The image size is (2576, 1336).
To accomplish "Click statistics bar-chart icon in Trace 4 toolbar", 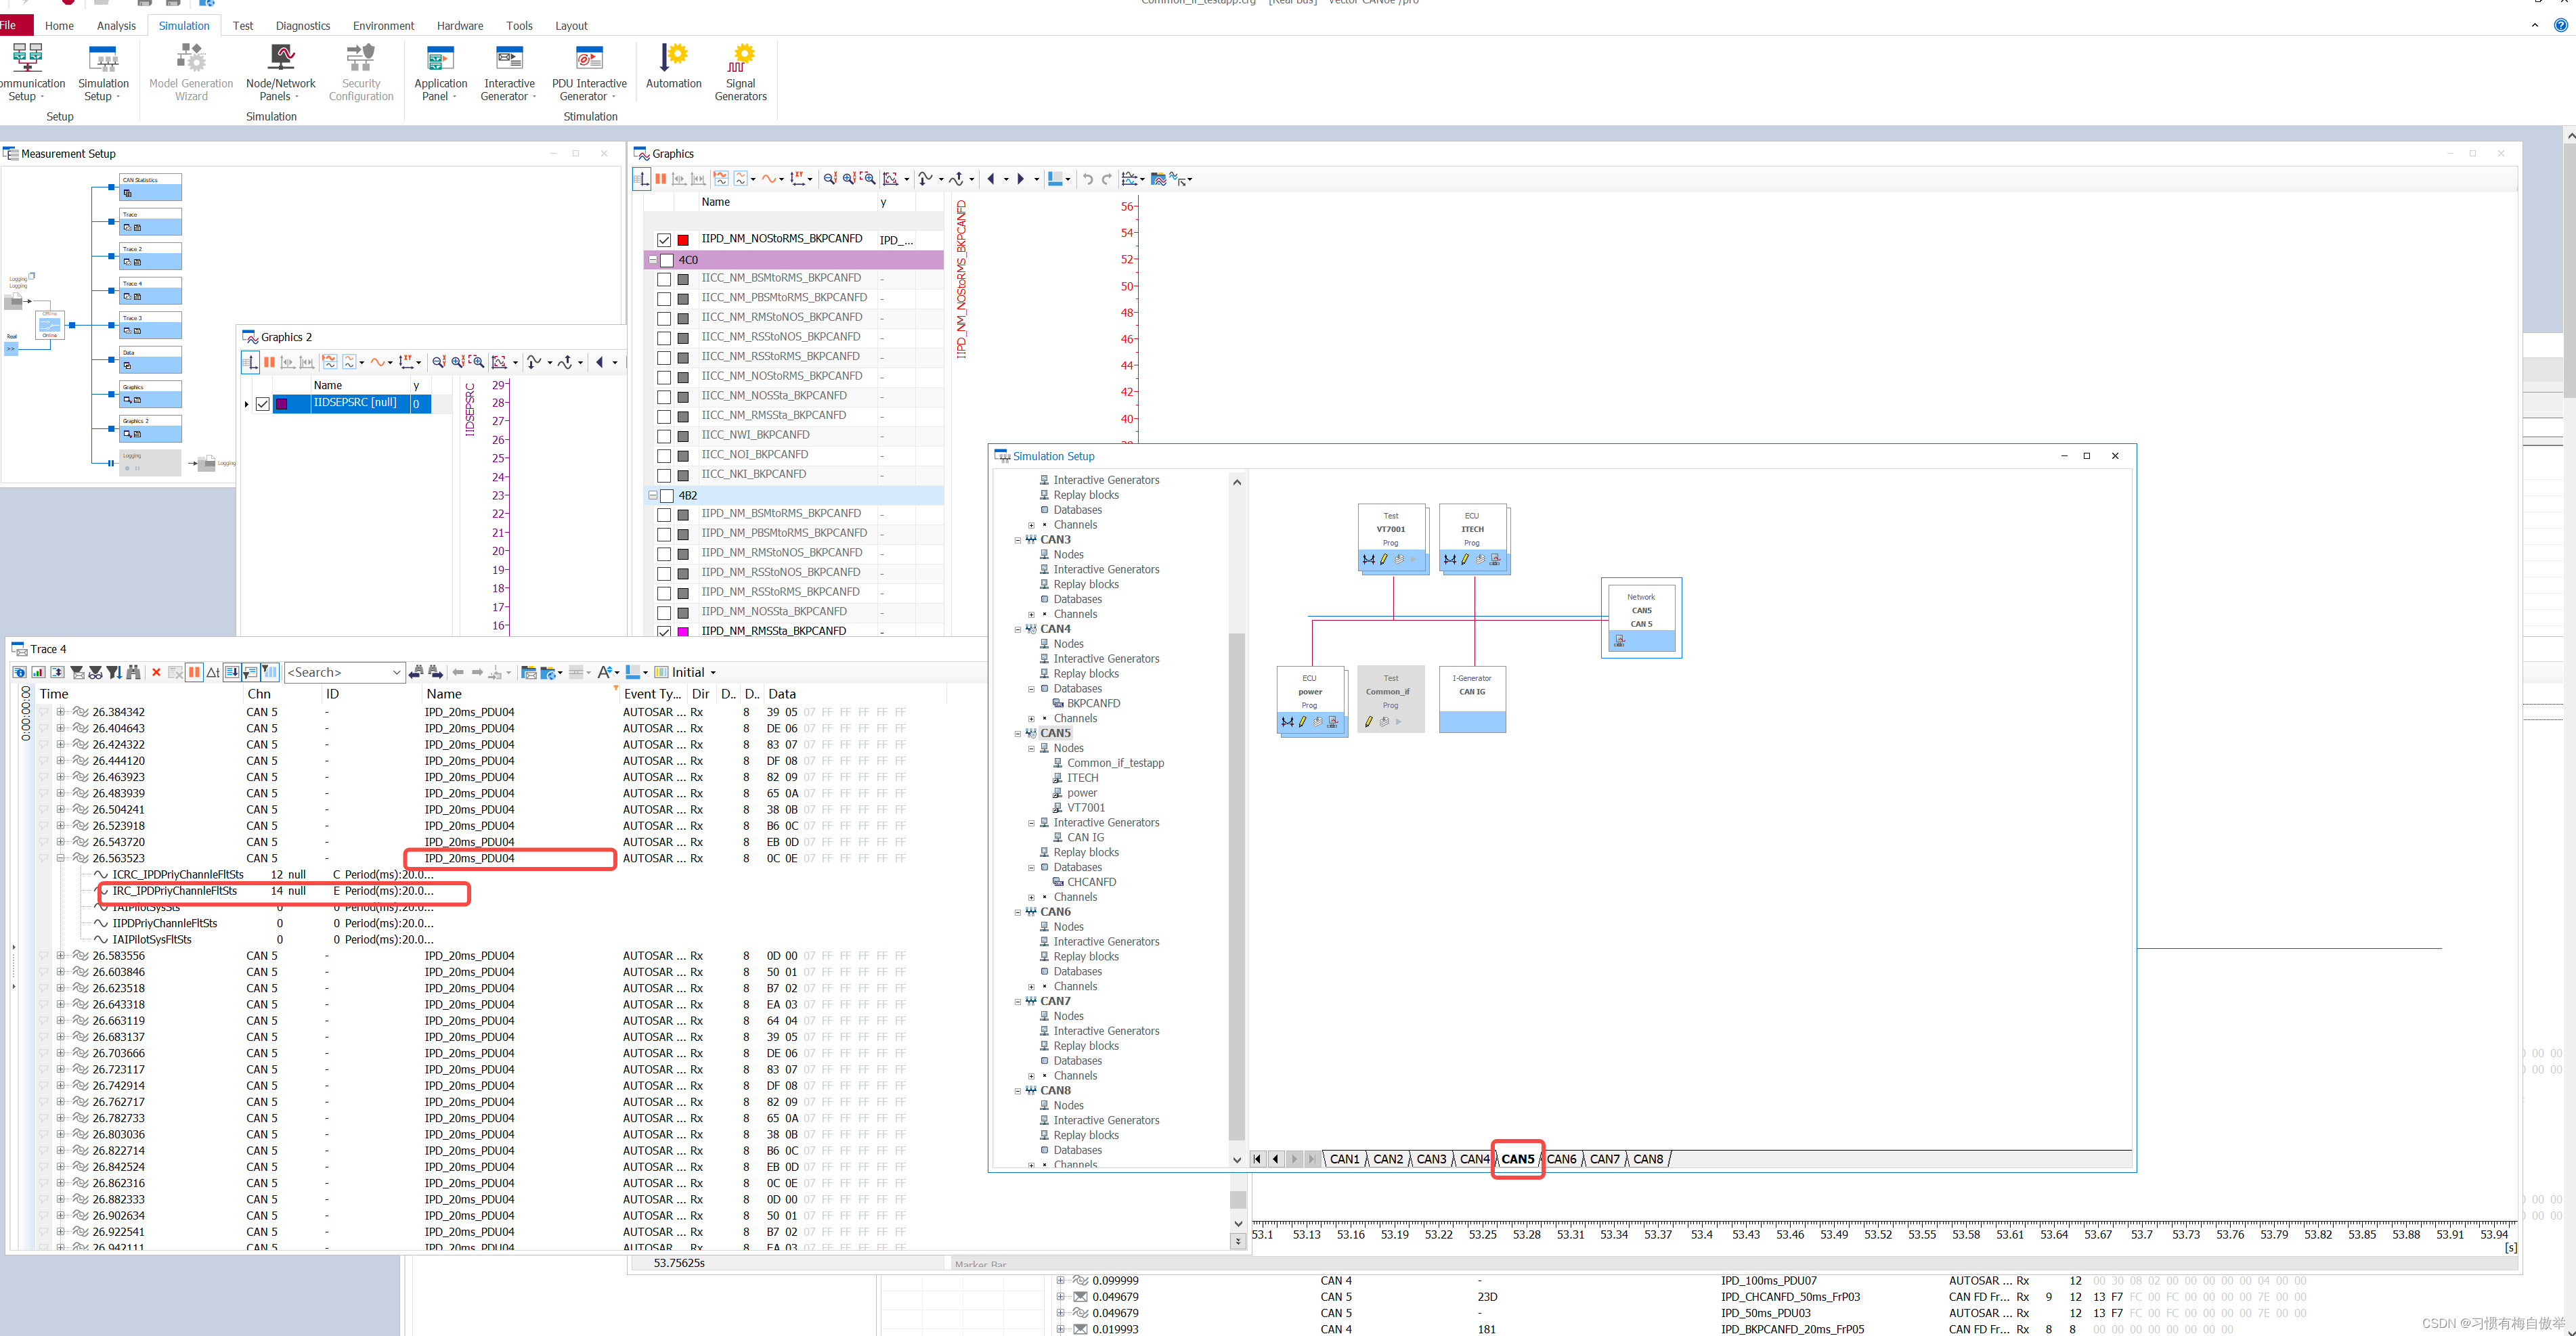I will pos(38,672).
